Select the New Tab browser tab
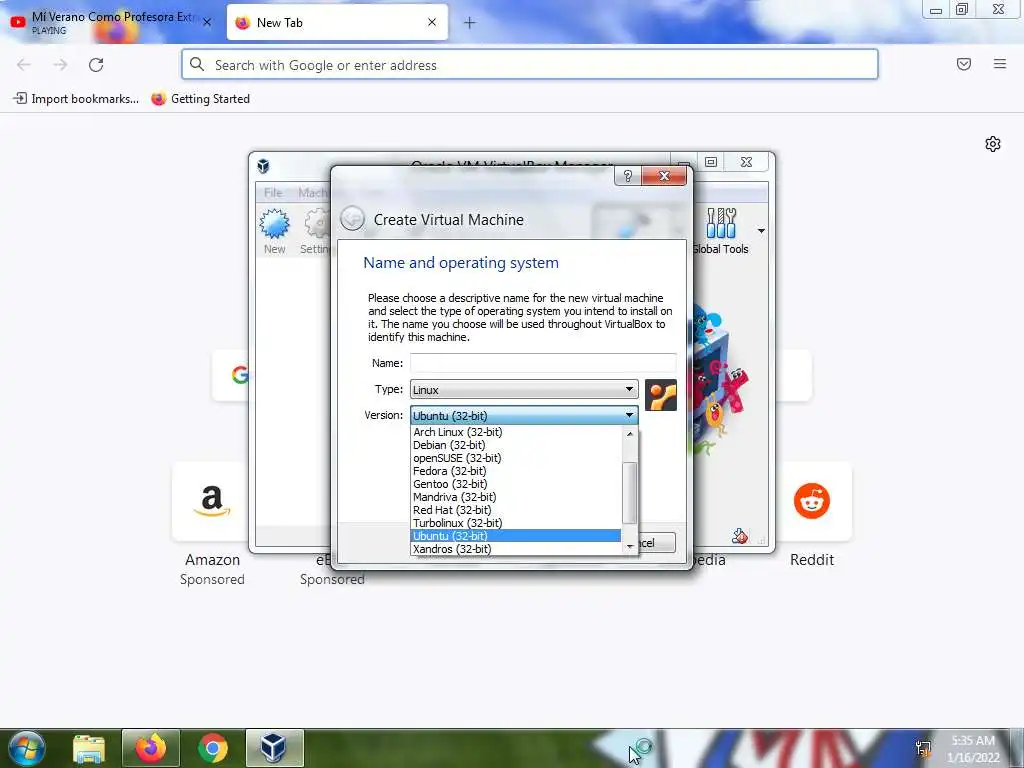The image size is (1024, 768). click(x=337, y=23)
